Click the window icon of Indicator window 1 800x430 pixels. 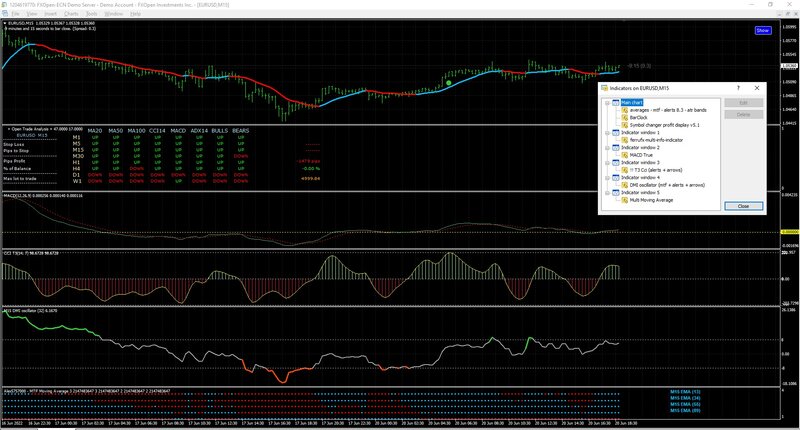tap(616, 133)
